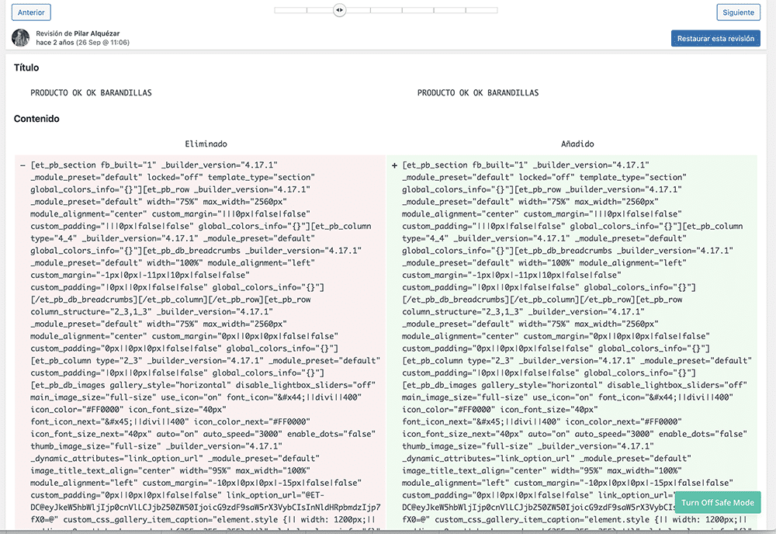Click right title PRODUCTO OK OK BARANDILLAS

tap(477, 93)
